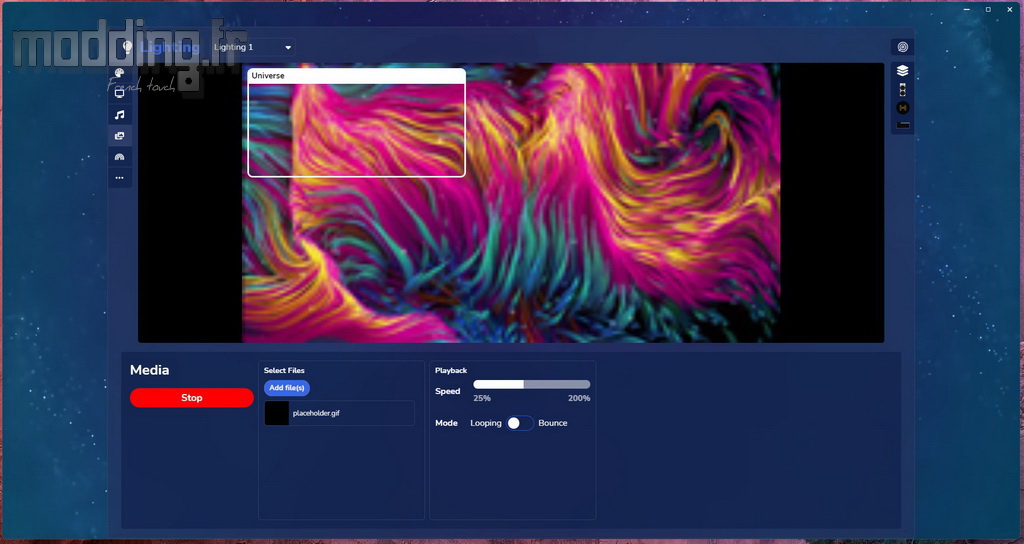Maximize the application window
This screenshot has width=1024, height=544.
coord(988,9)
